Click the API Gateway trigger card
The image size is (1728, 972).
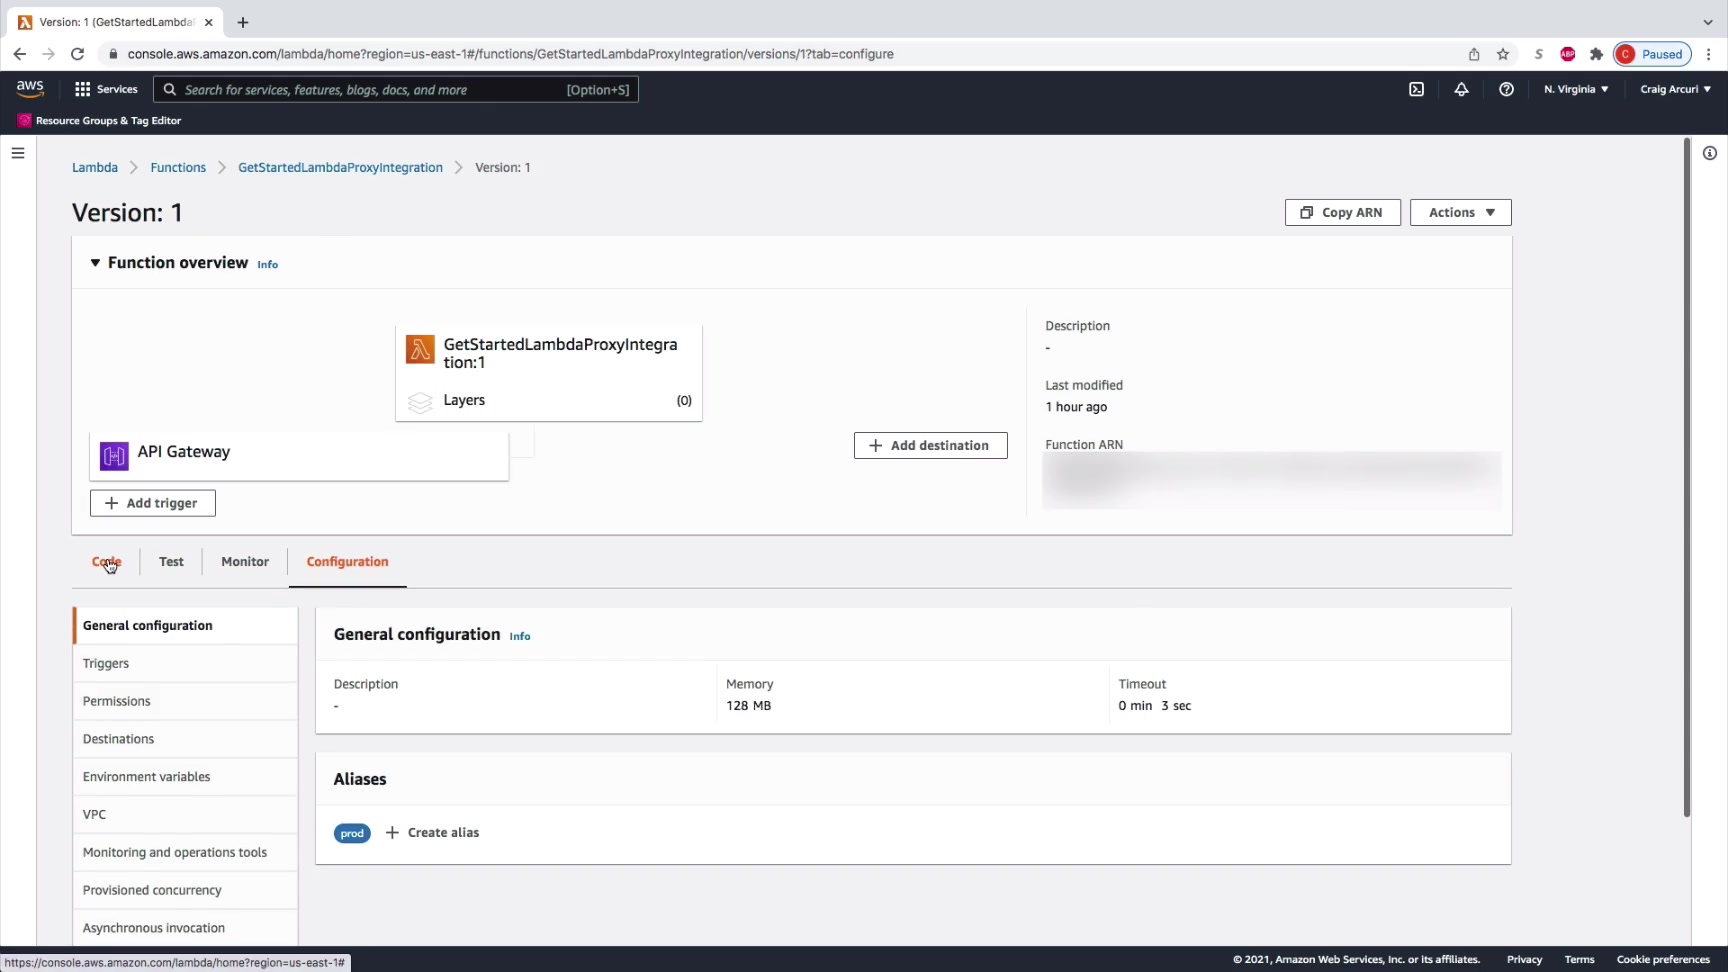[299, 456]
